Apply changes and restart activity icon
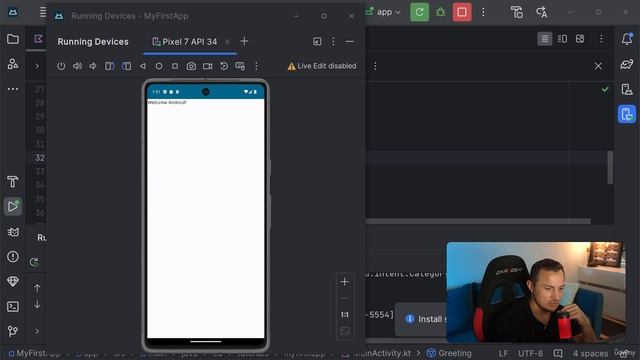The image size is (640, 360). [517, 12]
